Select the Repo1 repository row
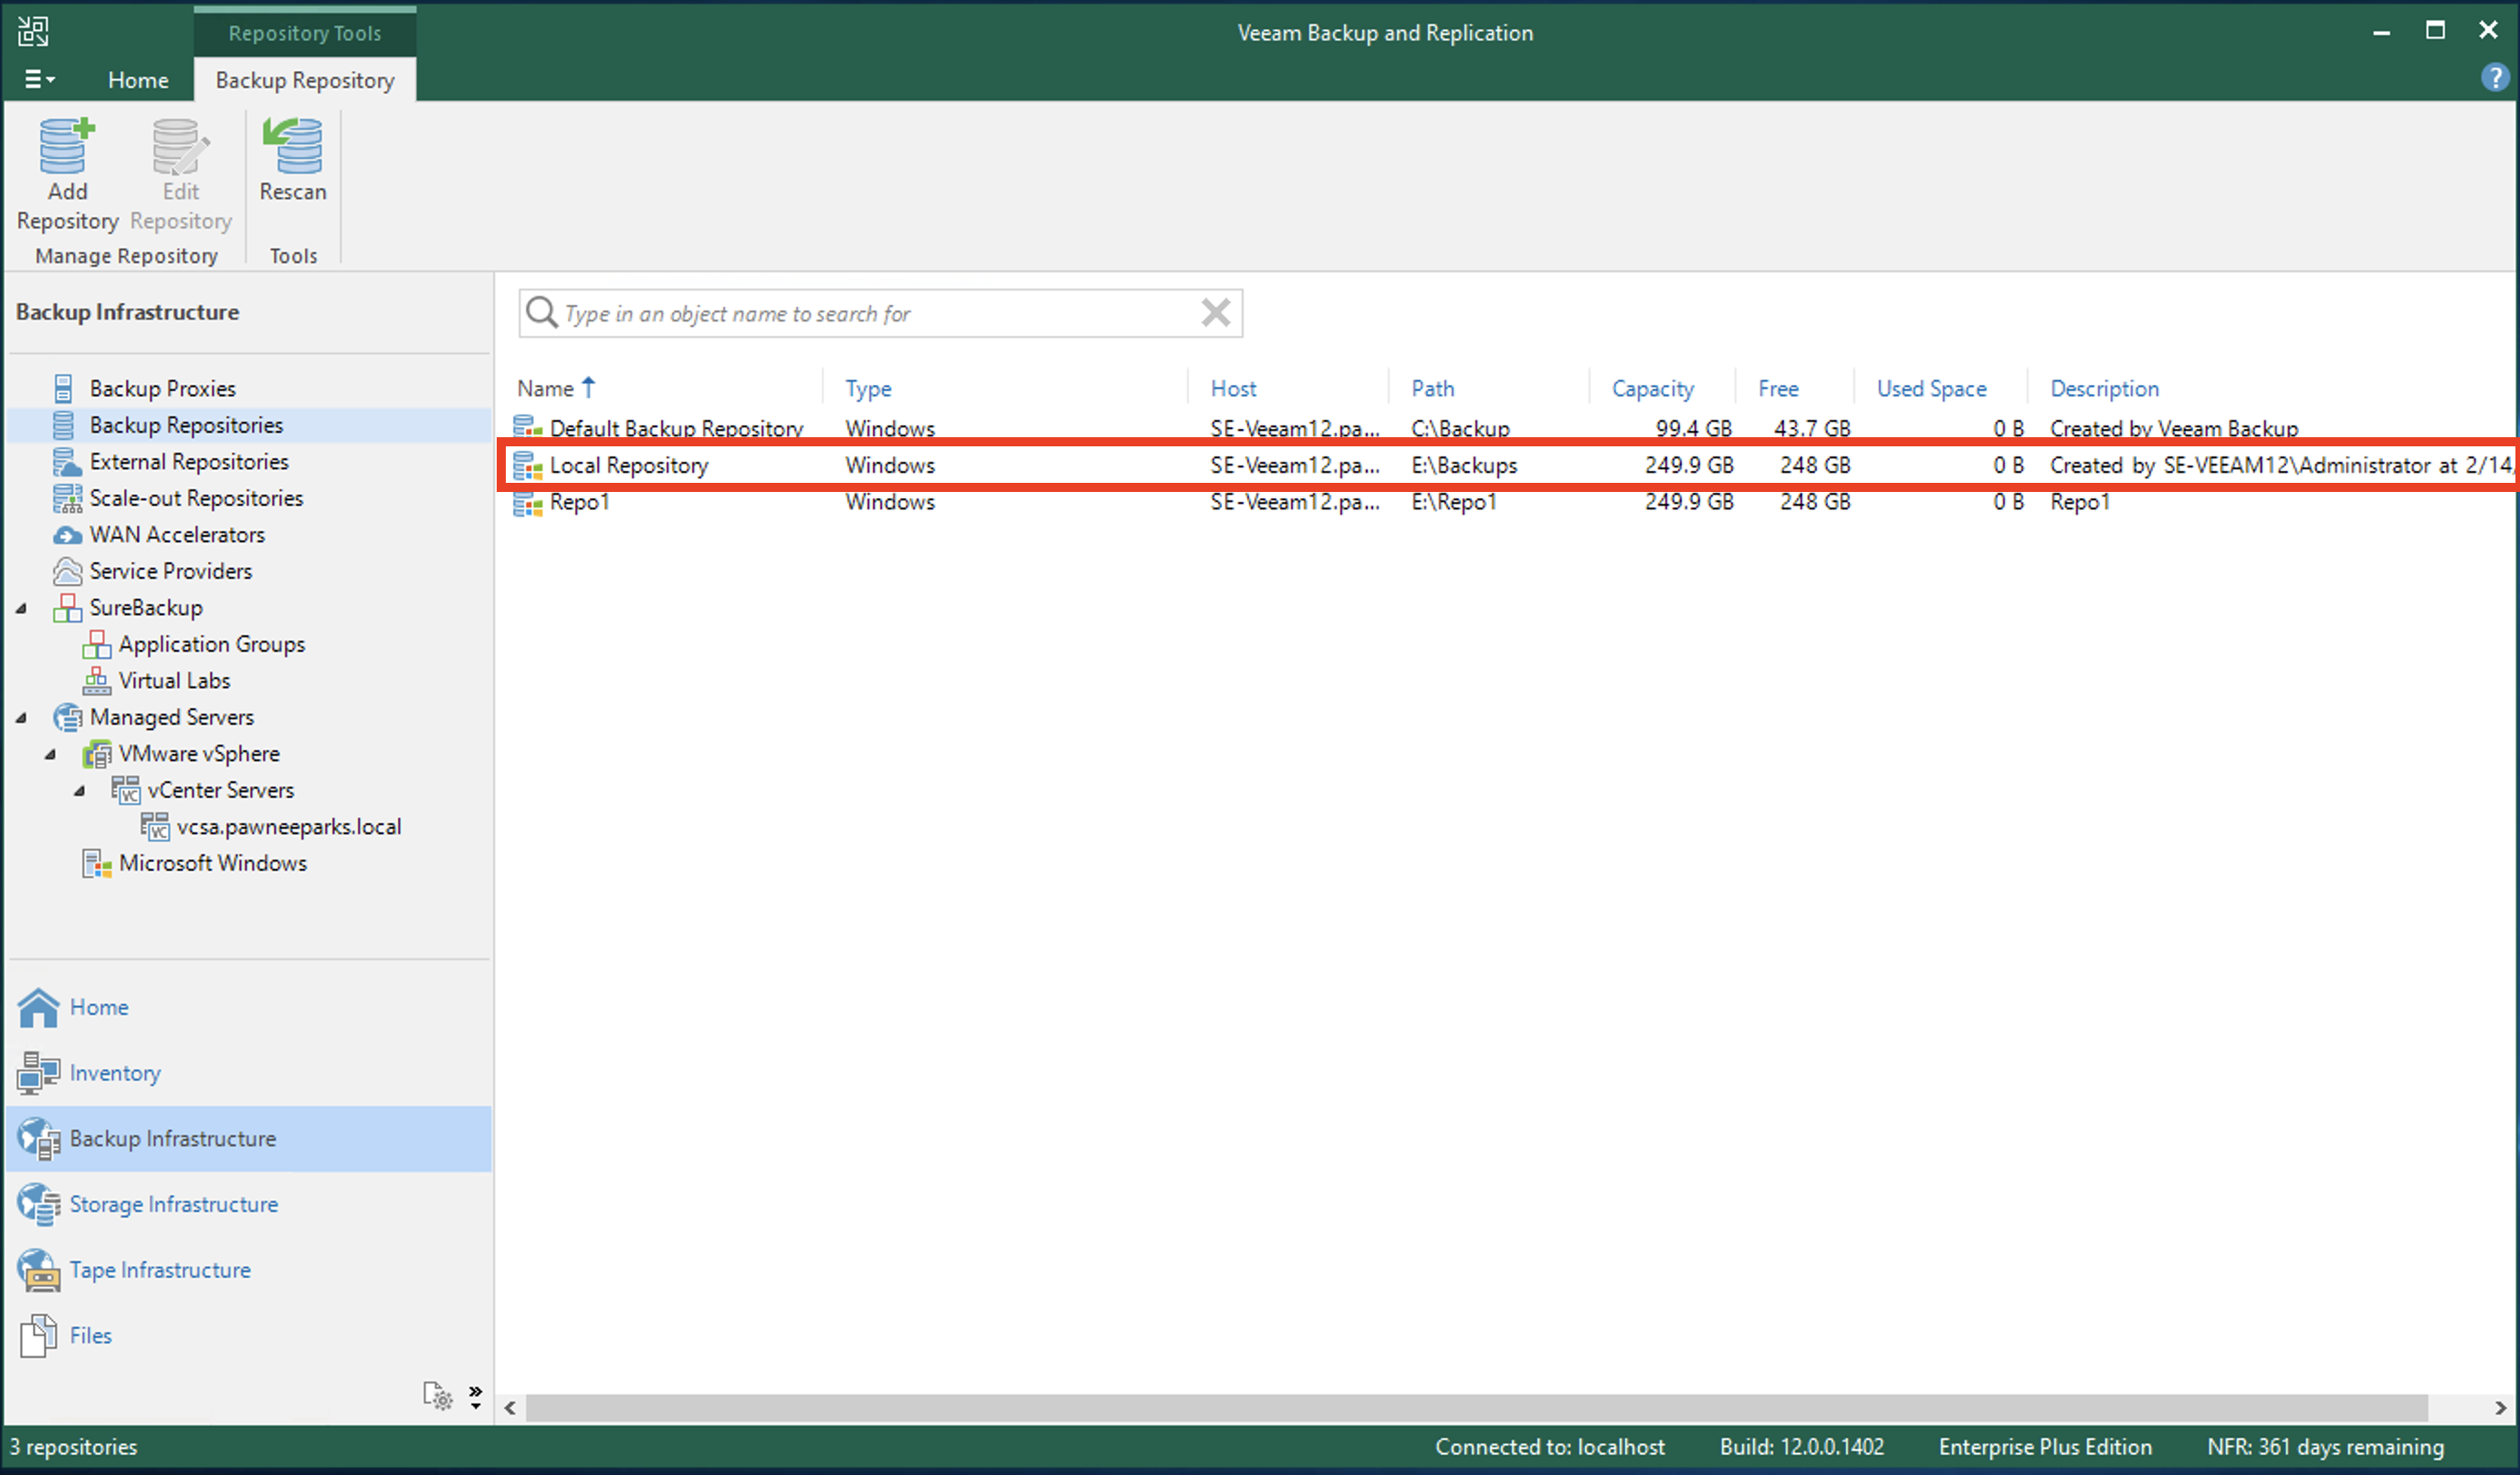This screenshot has width=2520, height=1475. tap(1506, 502)
